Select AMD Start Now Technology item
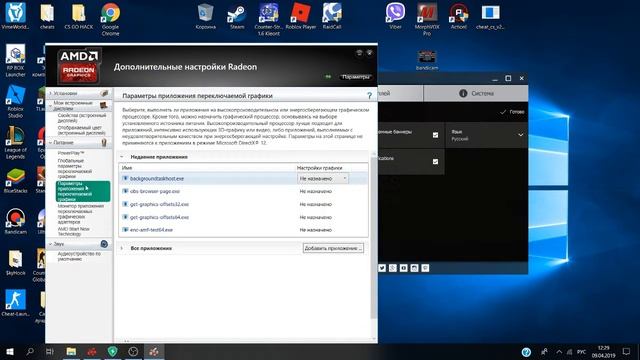The height and width of the screenshot is (360, 640). point(73,231)
